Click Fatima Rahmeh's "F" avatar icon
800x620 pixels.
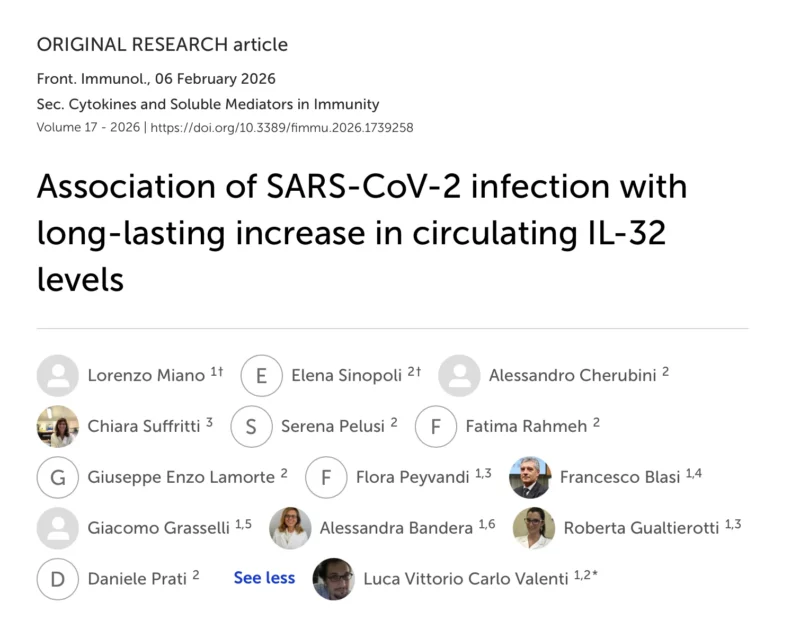pyautogui.click(x=436, y=426)
